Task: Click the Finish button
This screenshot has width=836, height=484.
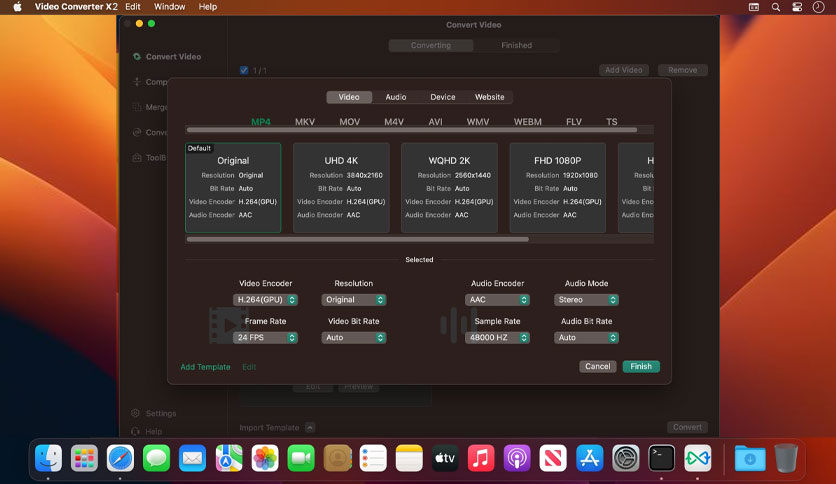Action: [x=641, y=366]
